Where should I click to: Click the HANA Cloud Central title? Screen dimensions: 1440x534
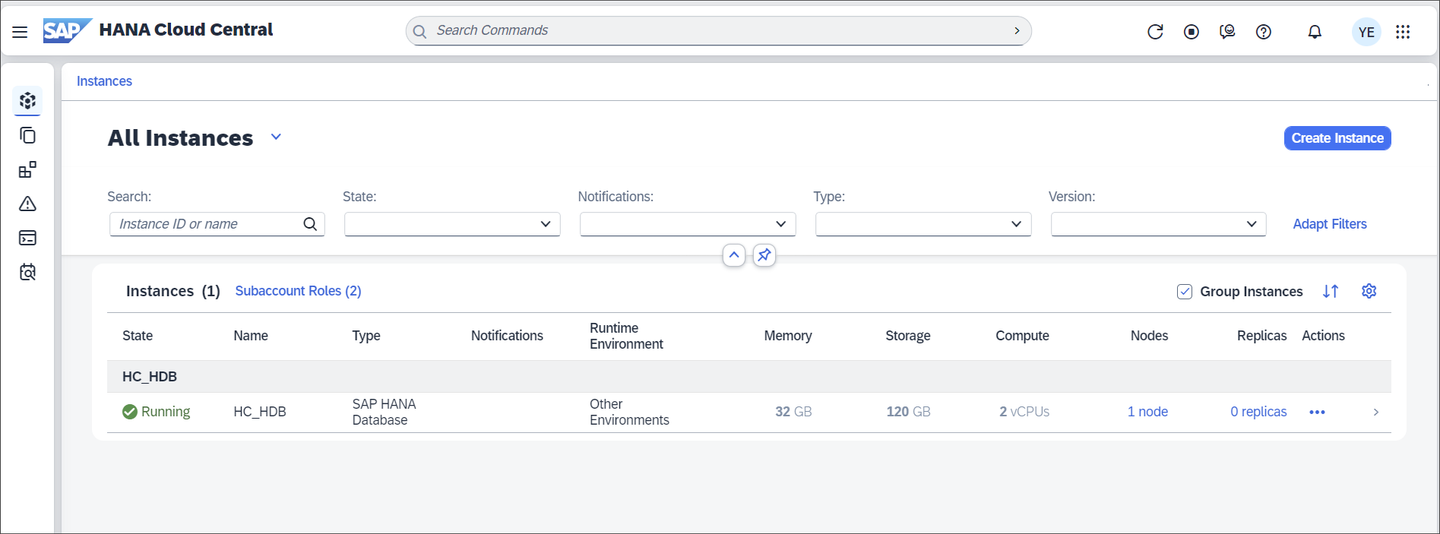(186, 30)
